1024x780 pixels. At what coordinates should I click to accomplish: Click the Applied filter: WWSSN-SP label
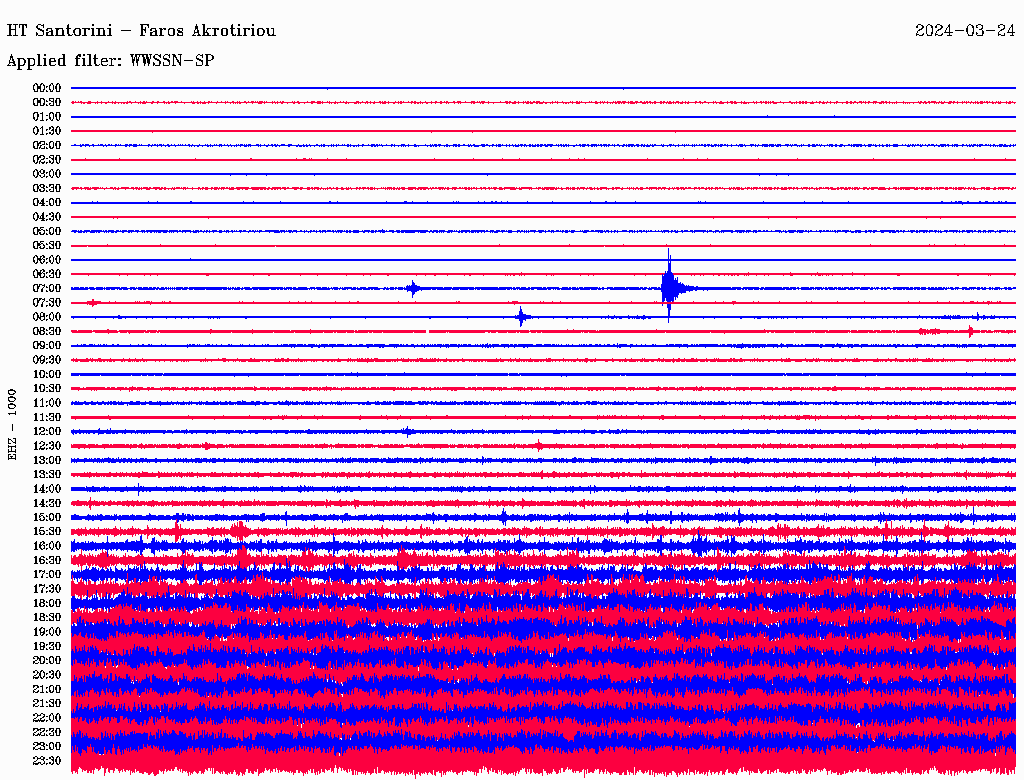pos(110,61)
